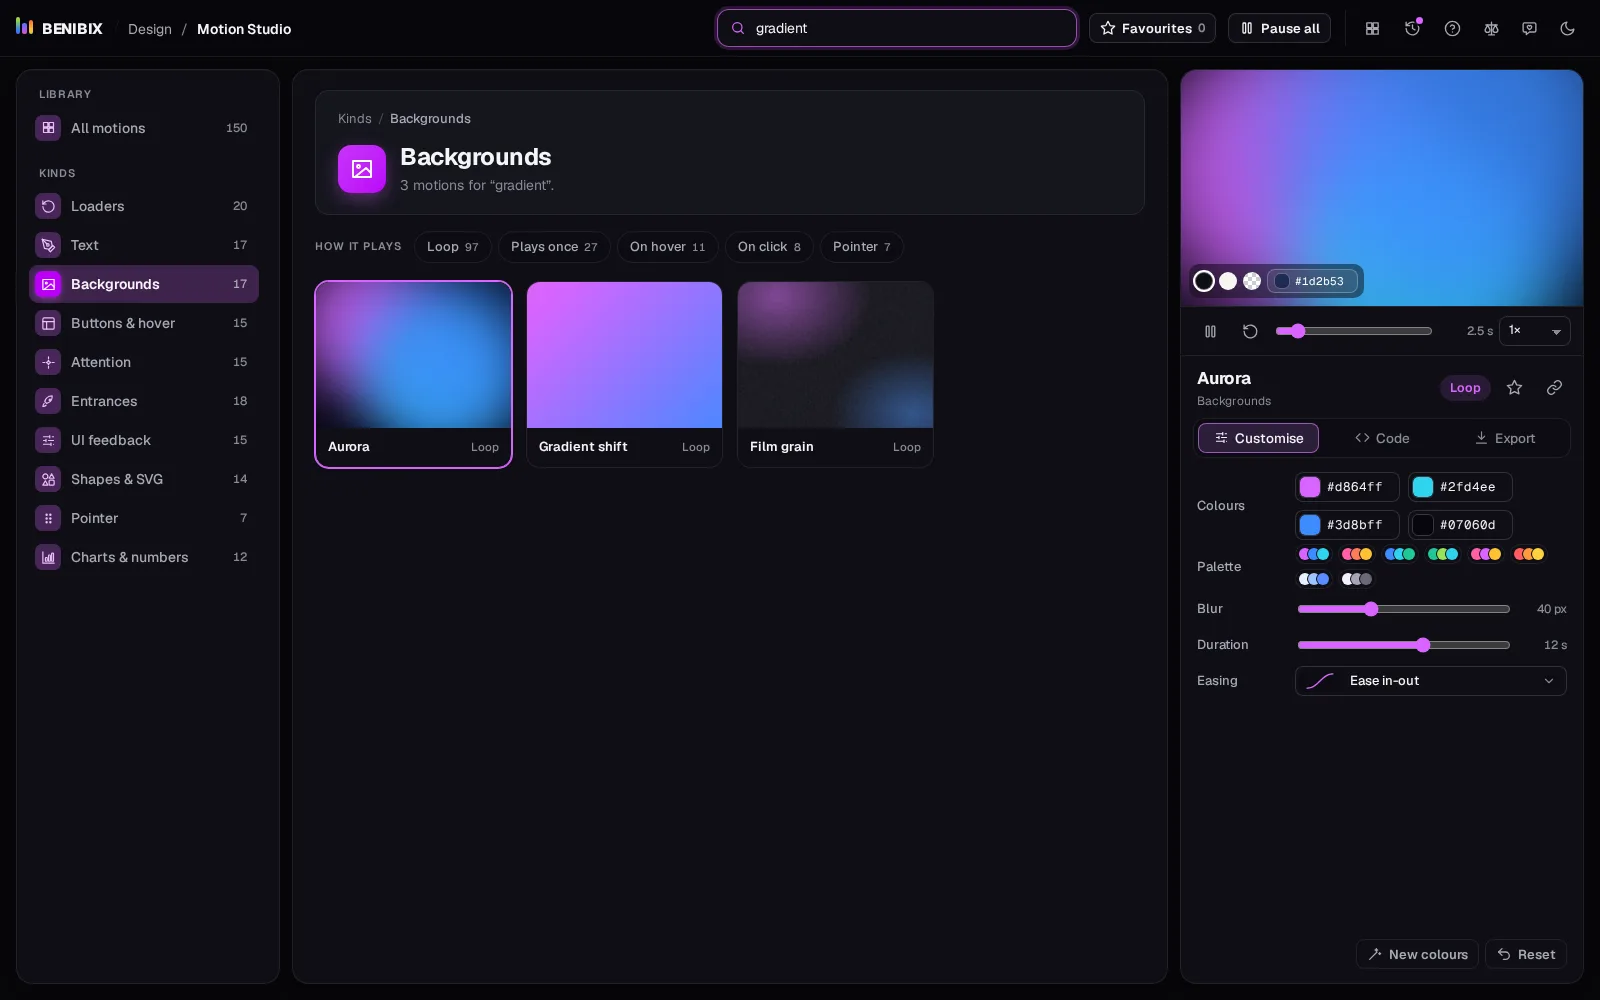Select the black preview background circle

1204,281
